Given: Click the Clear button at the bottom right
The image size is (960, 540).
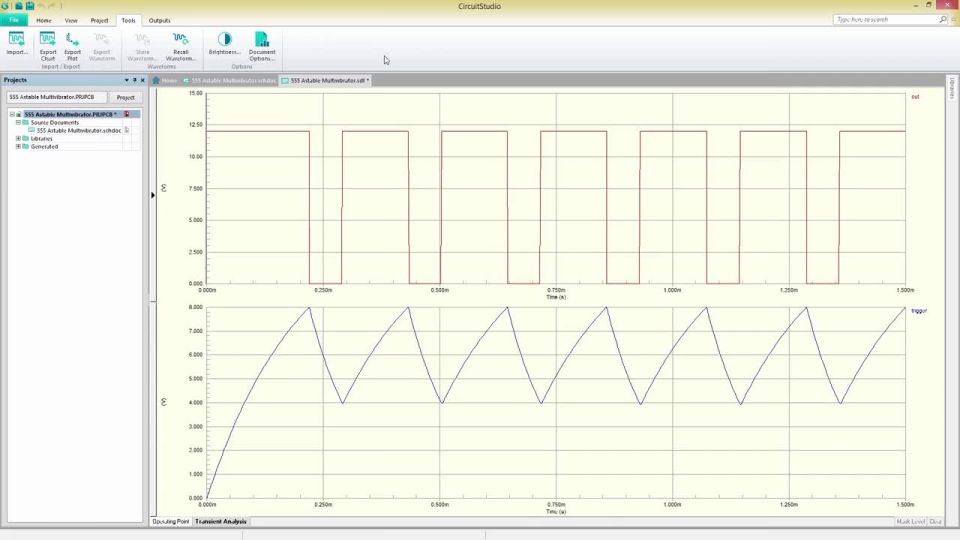Looking at the screenshot, I should pos(936,522).
